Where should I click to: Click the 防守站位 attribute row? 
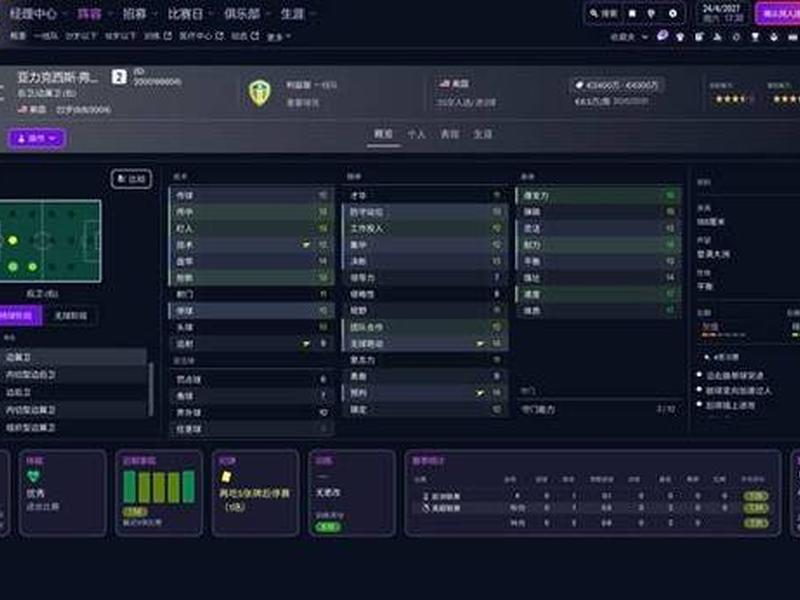coord(424,212)
